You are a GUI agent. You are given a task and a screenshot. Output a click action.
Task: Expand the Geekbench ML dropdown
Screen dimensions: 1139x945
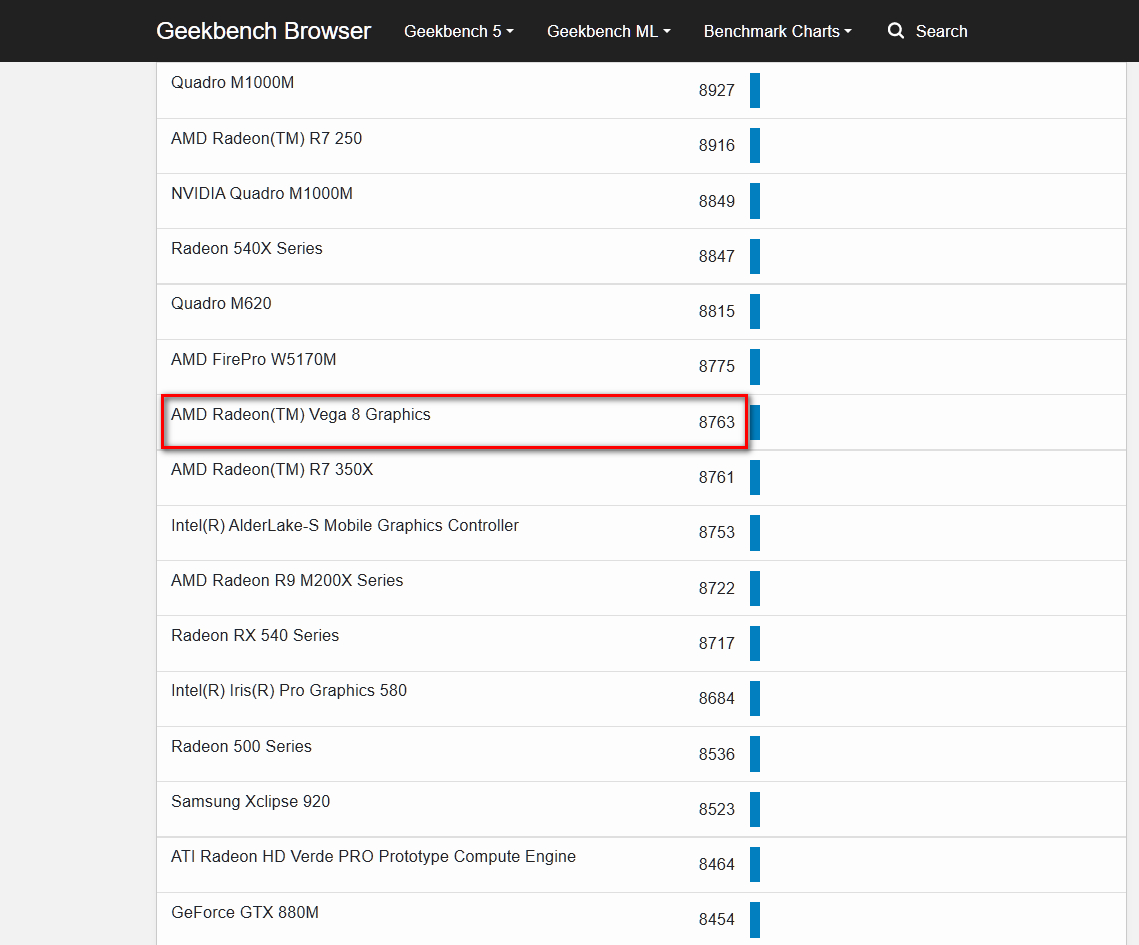pos(608,31)
